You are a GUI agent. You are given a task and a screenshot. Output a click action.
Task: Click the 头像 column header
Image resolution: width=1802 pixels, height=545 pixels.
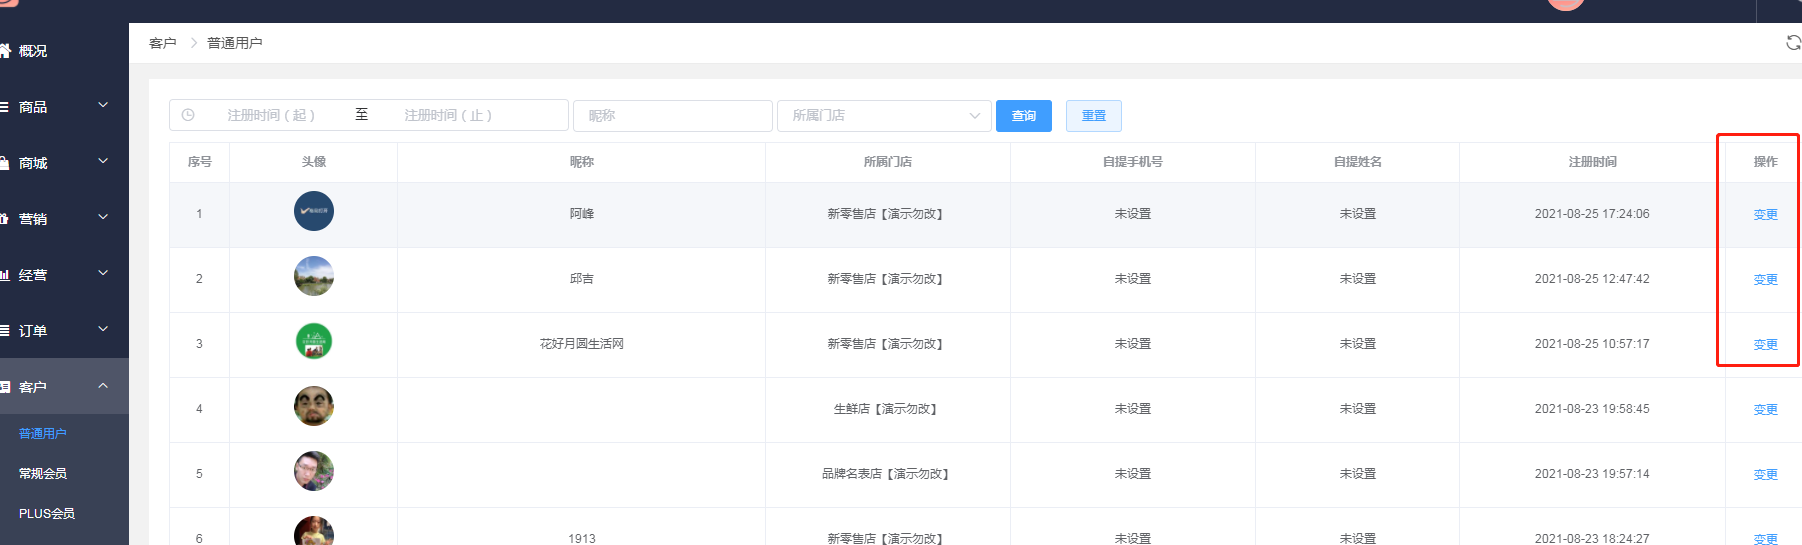point(314,162)
